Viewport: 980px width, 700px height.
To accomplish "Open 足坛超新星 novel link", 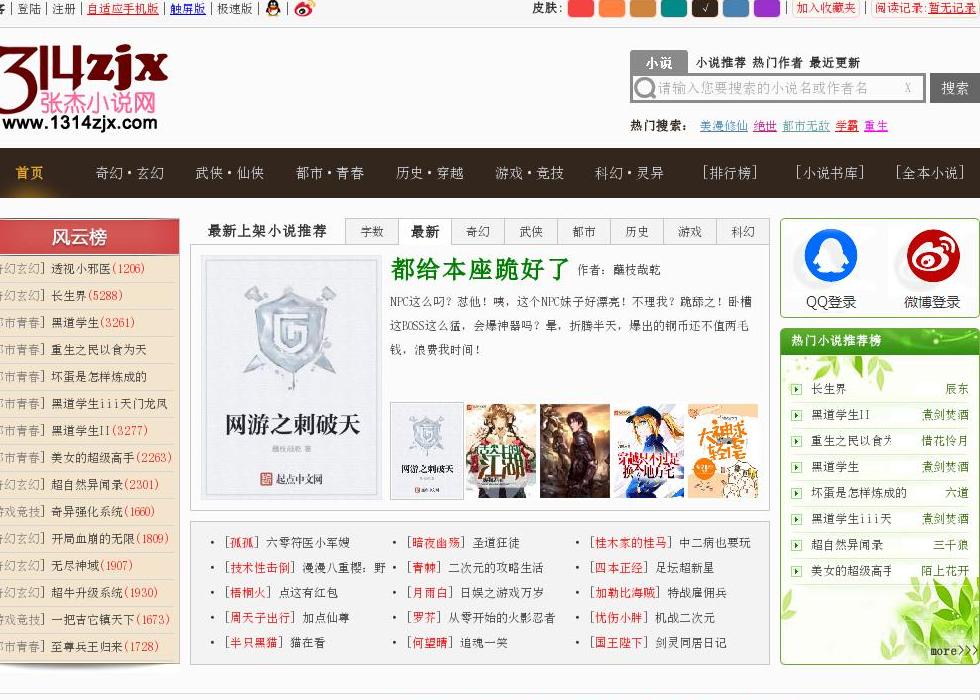I will click(684, 568).
